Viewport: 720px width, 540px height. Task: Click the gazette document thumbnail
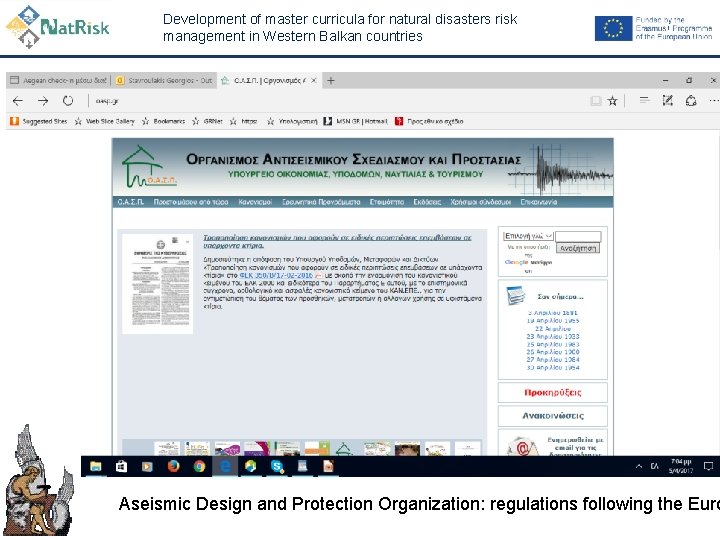pyautogui.click(x=158, y=283)
